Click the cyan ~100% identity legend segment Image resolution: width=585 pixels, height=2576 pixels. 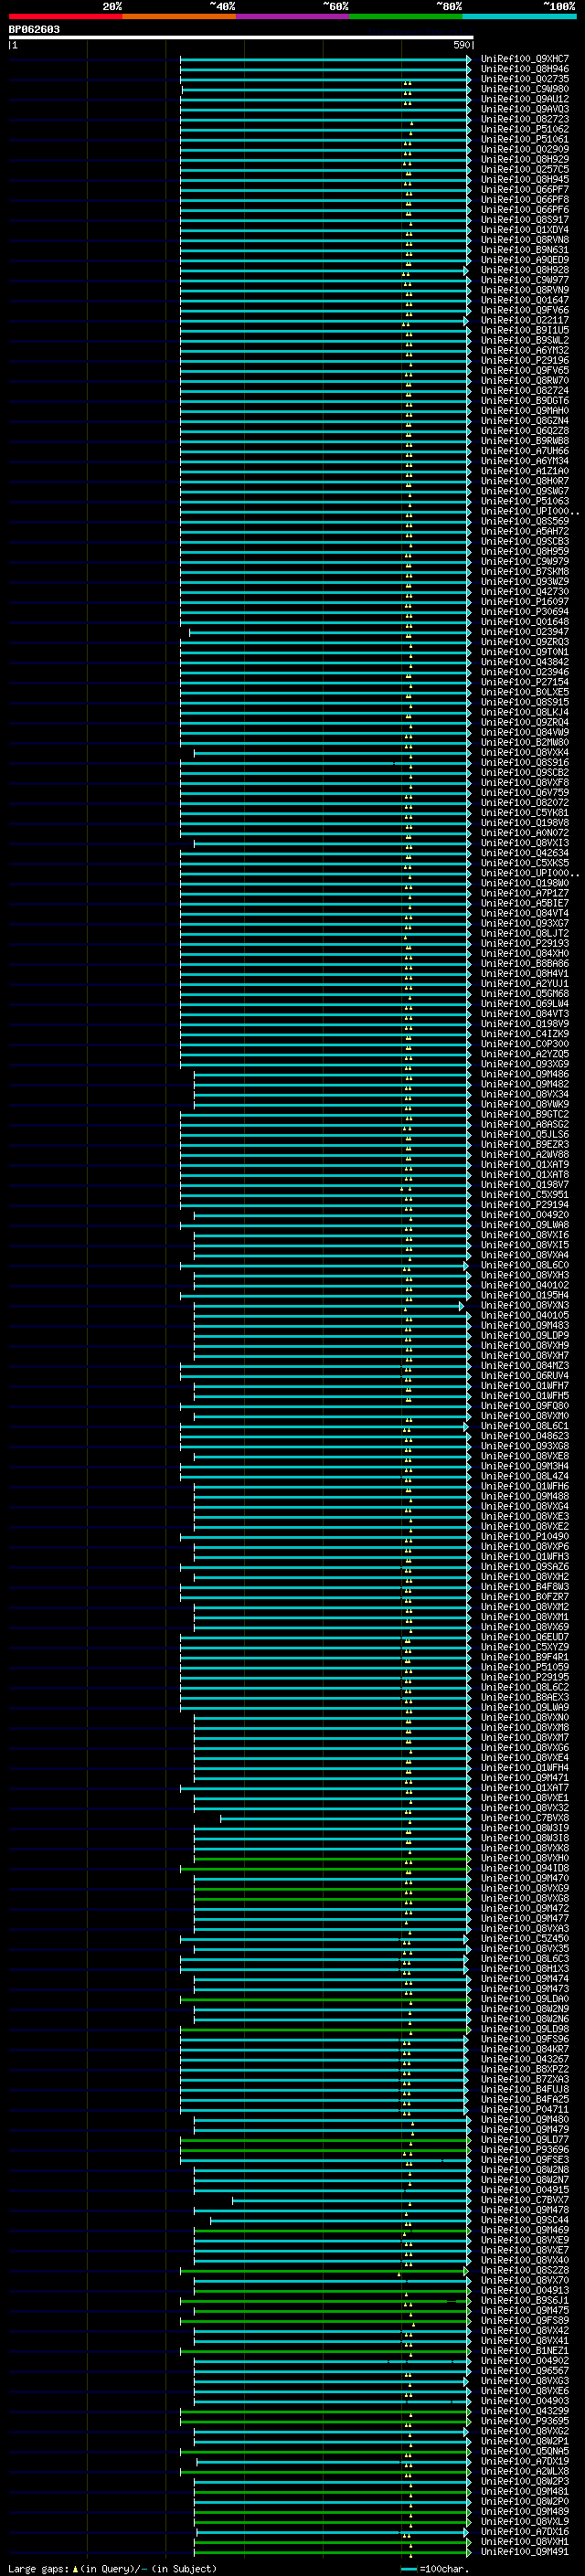[519, 17]
